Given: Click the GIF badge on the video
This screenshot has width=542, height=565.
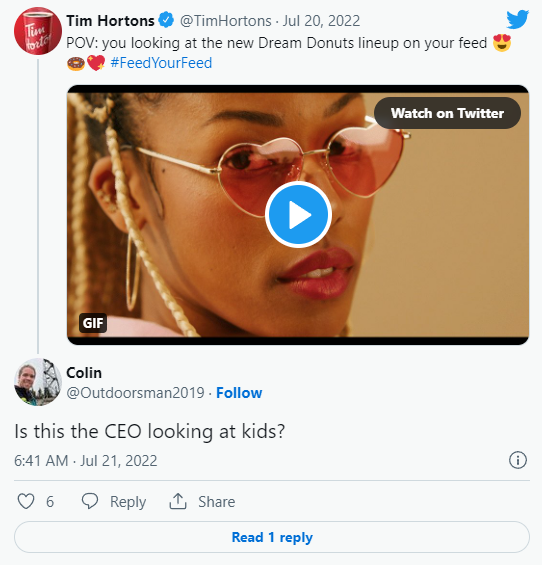Looking at the screenshot, I should (x=93, y=323).
